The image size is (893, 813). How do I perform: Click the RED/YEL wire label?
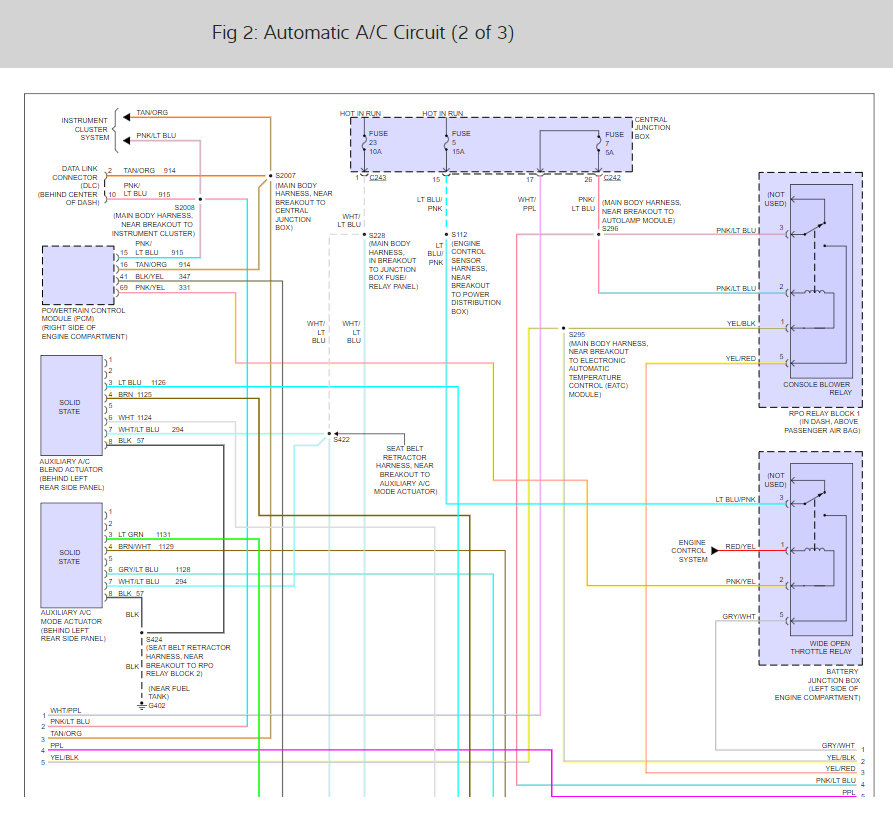[x=740, y=547]
